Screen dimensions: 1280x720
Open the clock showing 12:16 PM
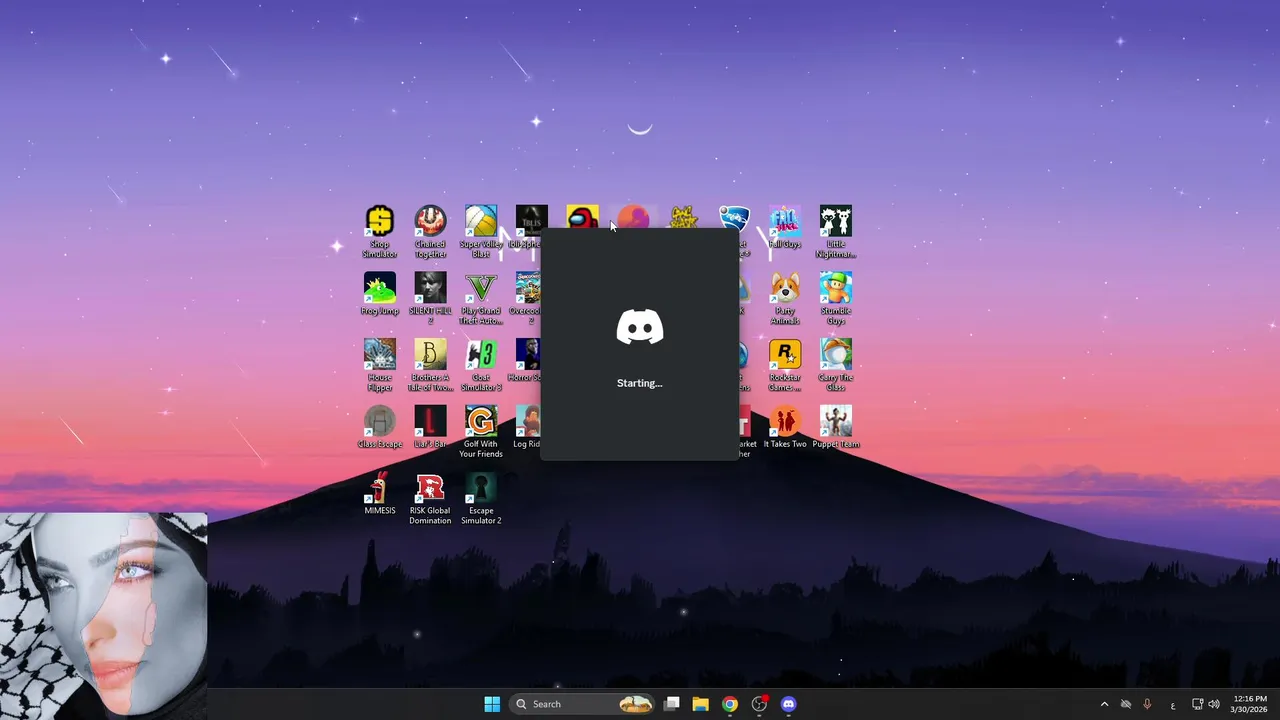pyautogui.click(x=1249, y=704)
